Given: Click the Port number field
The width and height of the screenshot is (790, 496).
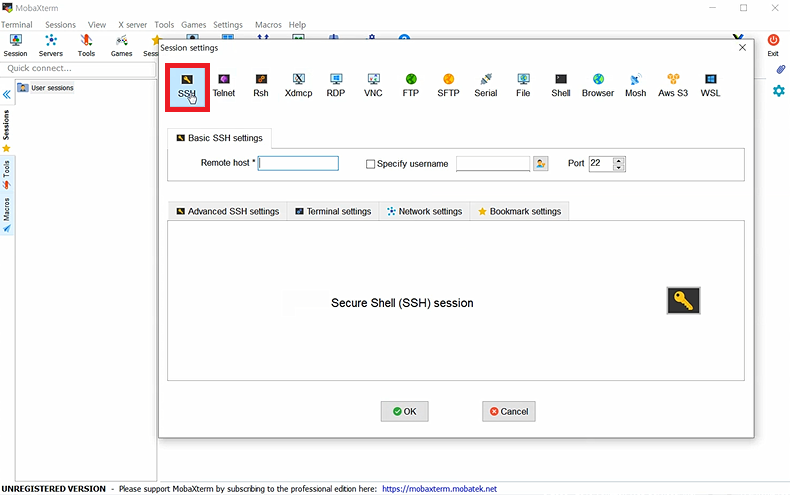Looking at the screenshot, I should (x=601, y=163).
